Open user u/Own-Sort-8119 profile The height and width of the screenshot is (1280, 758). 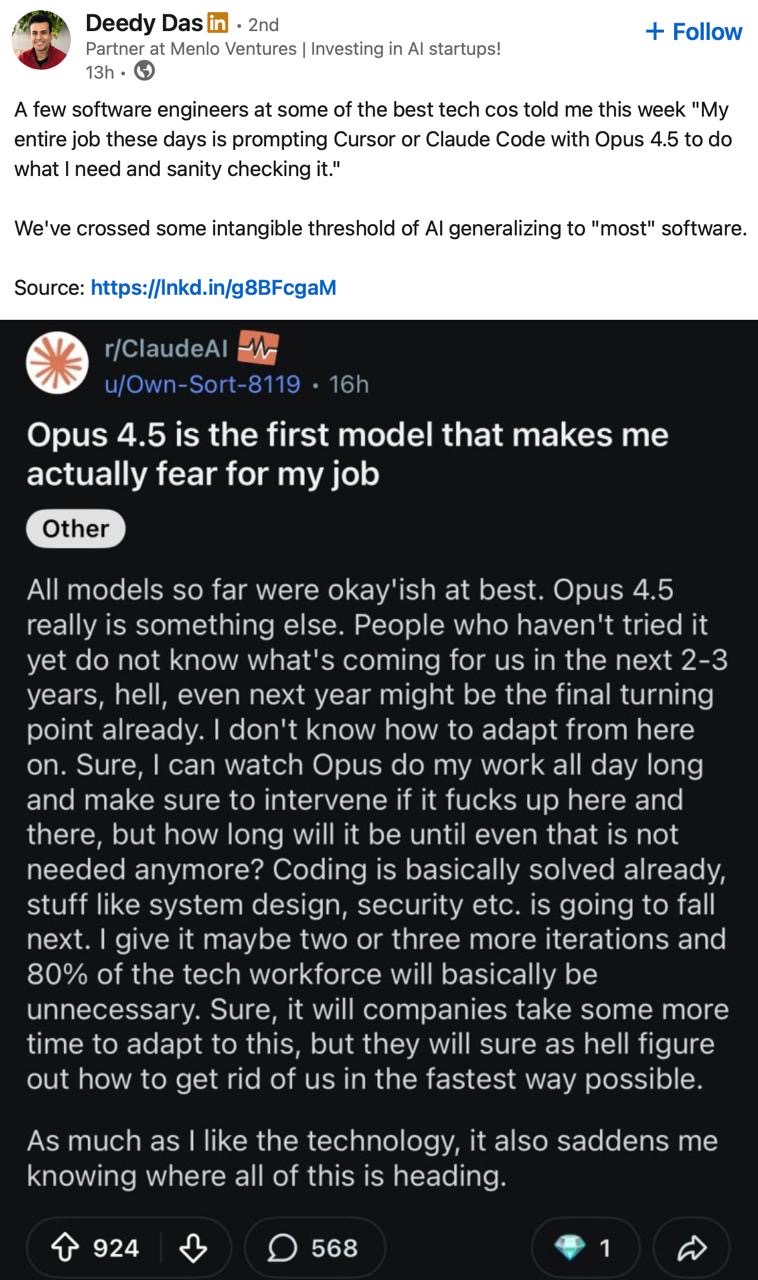[x=202, y=384]
